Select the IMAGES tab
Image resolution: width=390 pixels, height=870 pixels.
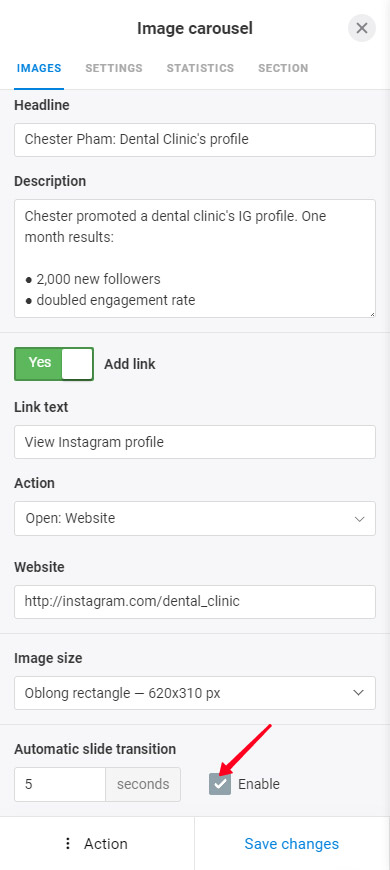[x=39, y=68]
